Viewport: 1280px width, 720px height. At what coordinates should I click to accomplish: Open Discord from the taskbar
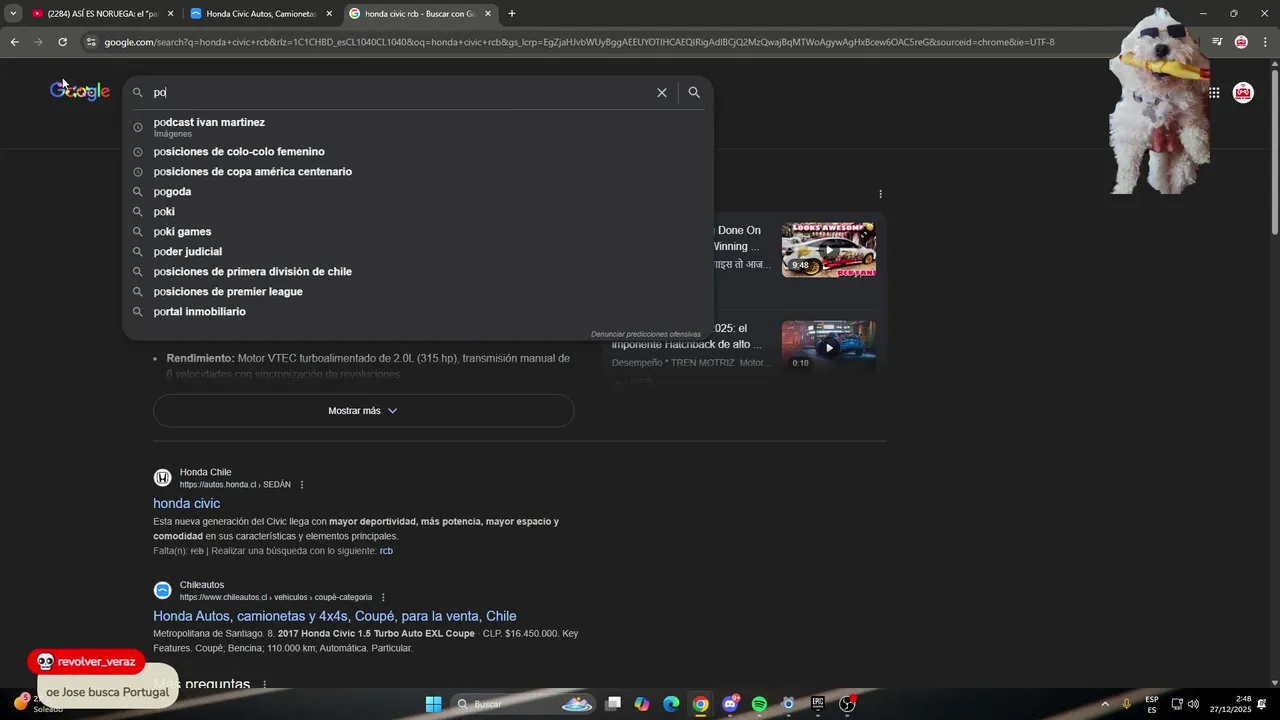(730, 704)
